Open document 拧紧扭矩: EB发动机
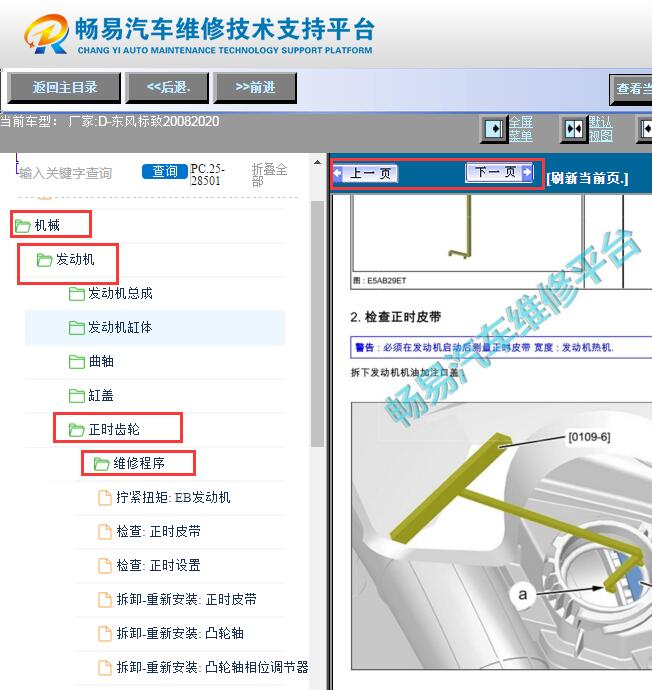This screenshot has height=690, width=652. click(173, 497)
